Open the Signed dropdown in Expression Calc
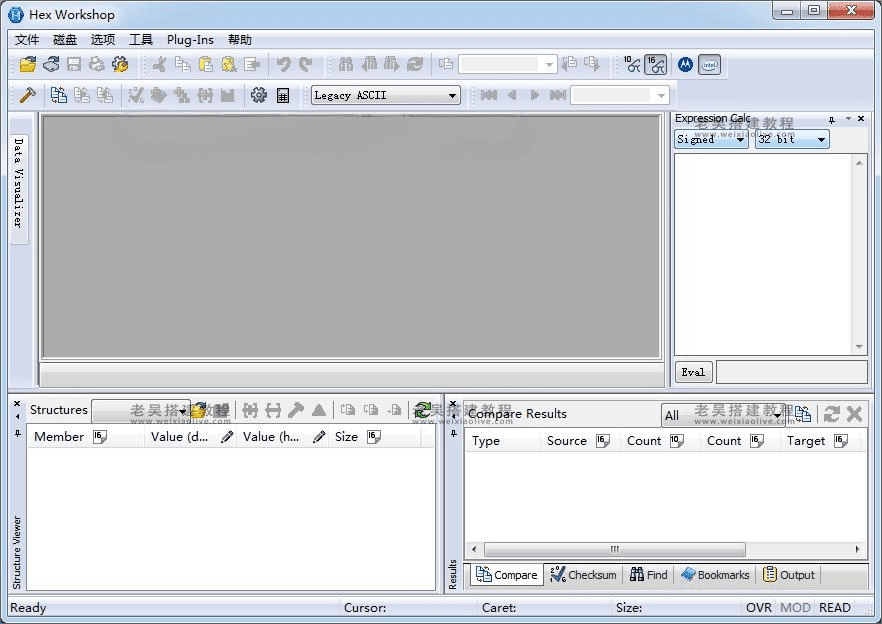The height and width of the screenshot is (624, 882). click(x=711, y=139)
